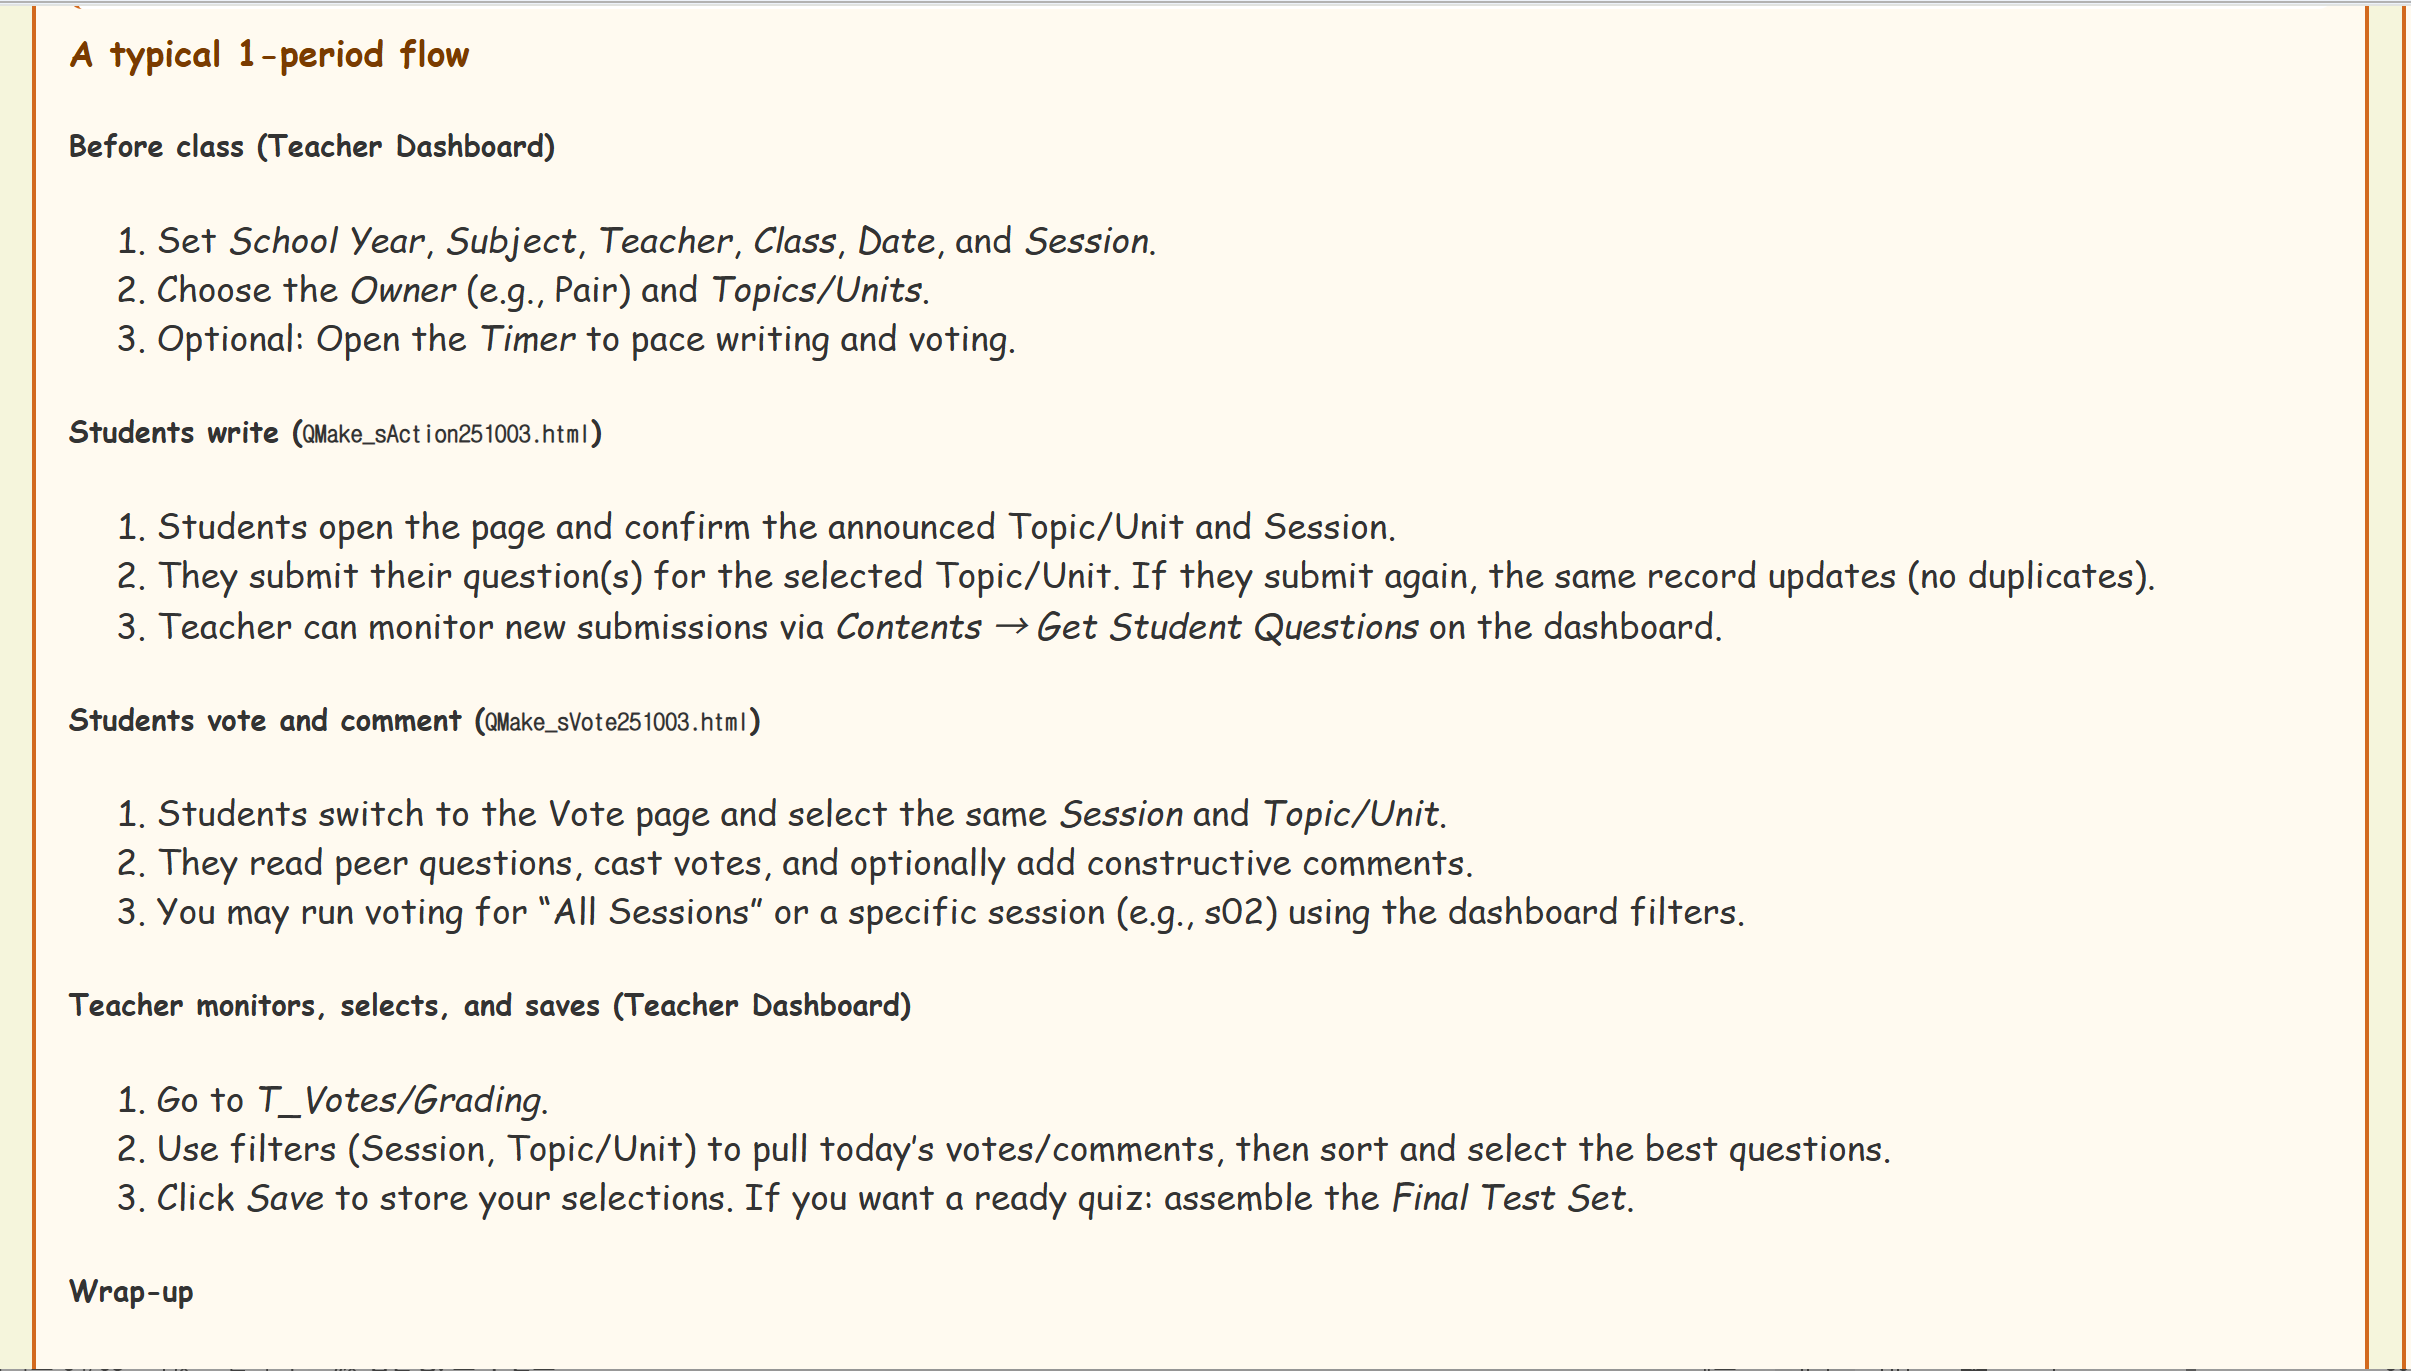
Task: Click the "Students vote and comment" subheading
Action: (265, 721)
